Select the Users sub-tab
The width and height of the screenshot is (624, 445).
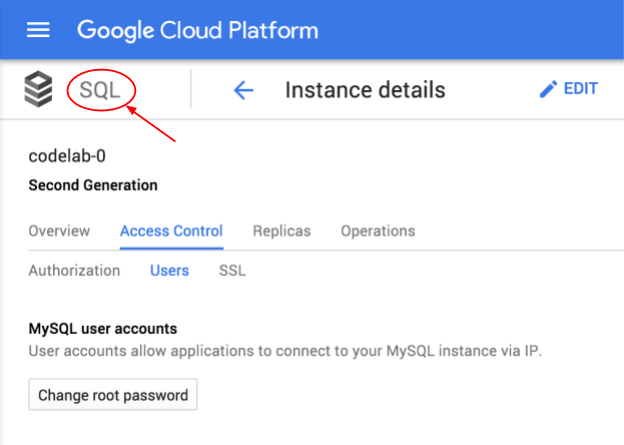point(170,271)
